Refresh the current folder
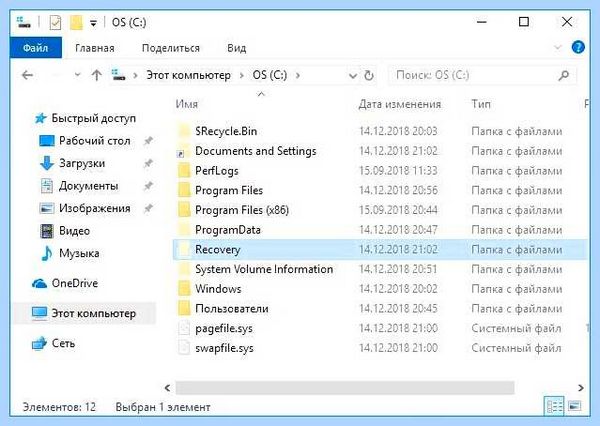The height and width of the screenshot is (426, 600). pos(369,75)
